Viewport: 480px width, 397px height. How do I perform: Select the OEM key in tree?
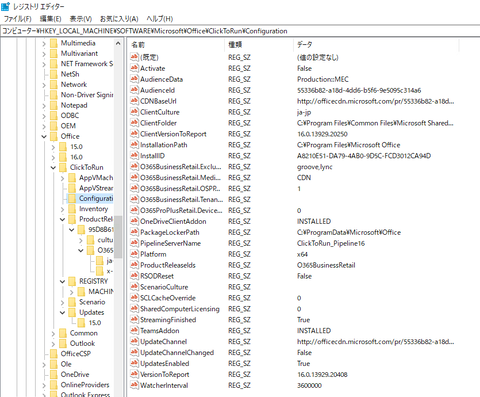click(68, 126)
